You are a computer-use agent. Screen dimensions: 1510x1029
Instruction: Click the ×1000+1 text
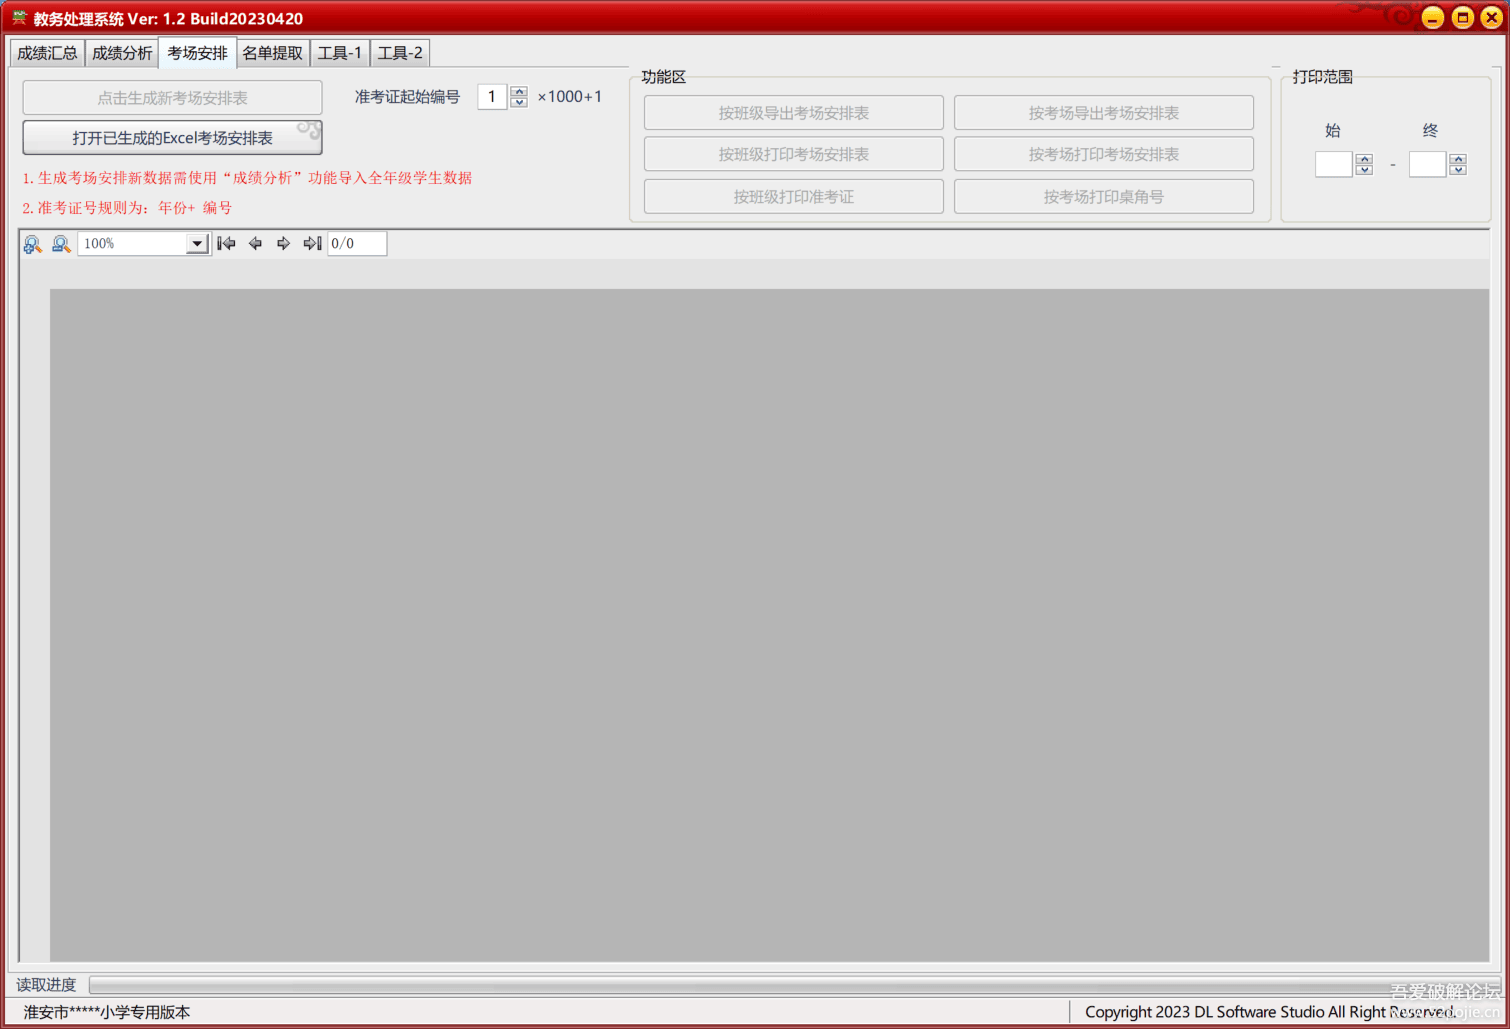point(570,97)
